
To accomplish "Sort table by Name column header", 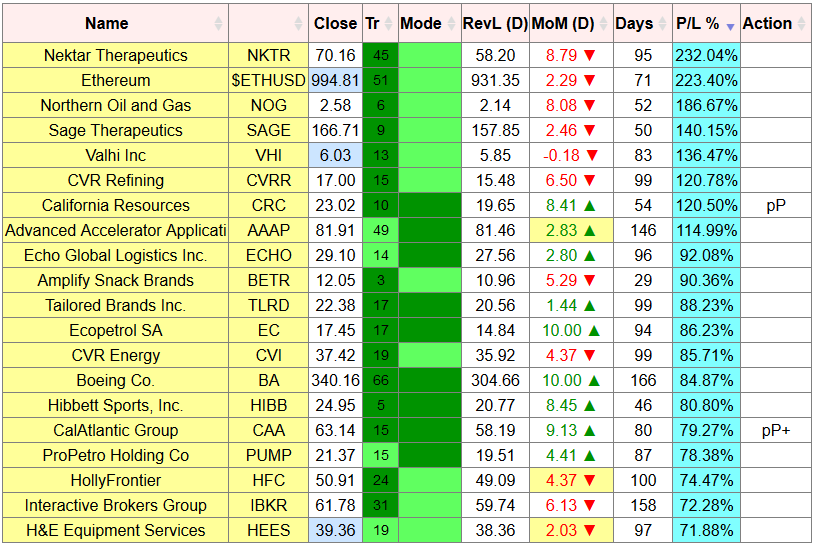I will coord(115,23).
